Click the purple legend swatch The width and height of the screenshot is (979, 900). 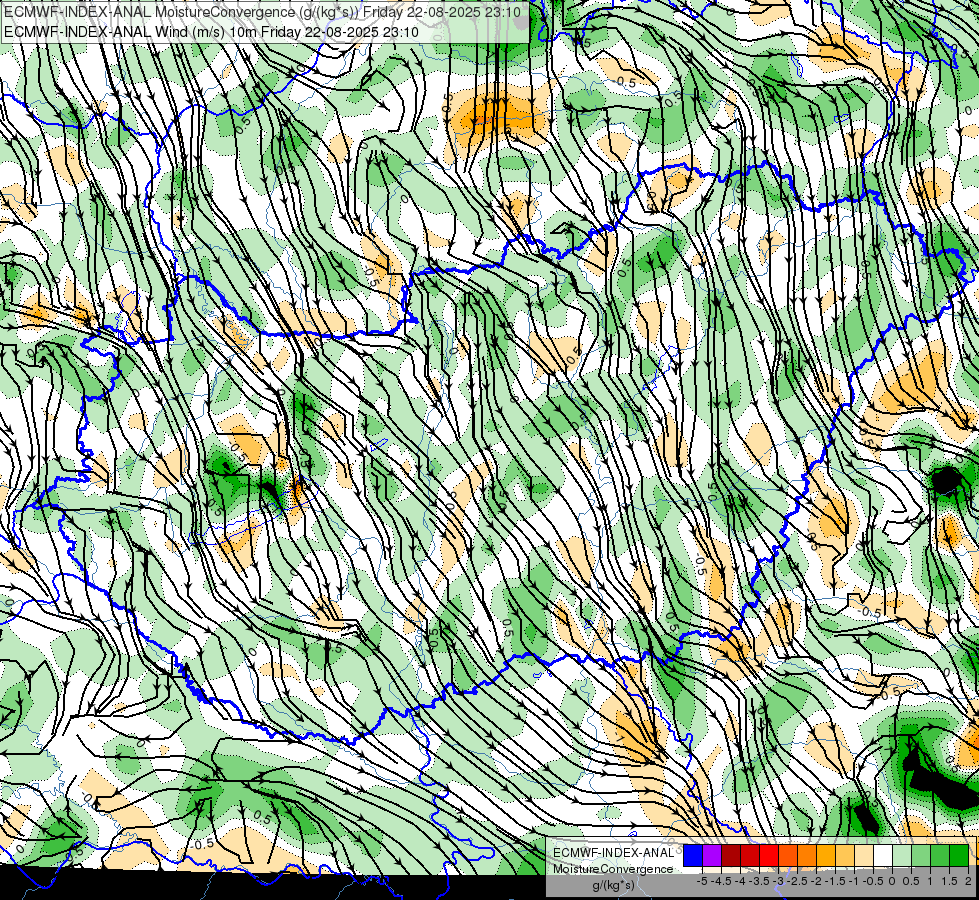pyautogui.click(x=712, y=856)
